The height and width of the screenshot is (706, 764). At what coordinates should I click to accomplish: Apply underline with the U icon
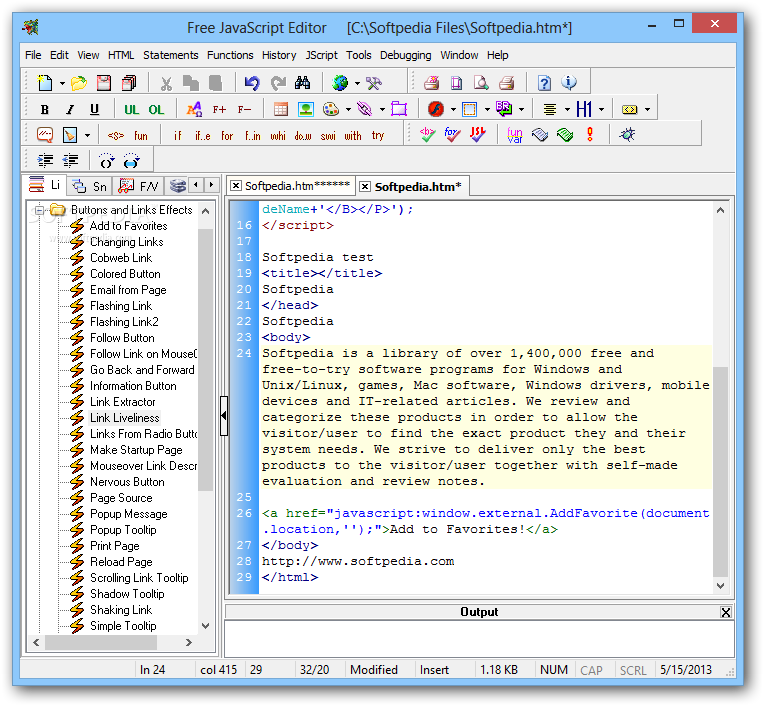tap(95, 110)
